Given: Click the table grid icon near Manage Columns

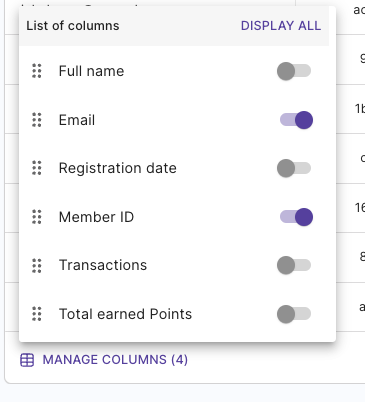Looking at the screenshot, I should pos(27,360).
